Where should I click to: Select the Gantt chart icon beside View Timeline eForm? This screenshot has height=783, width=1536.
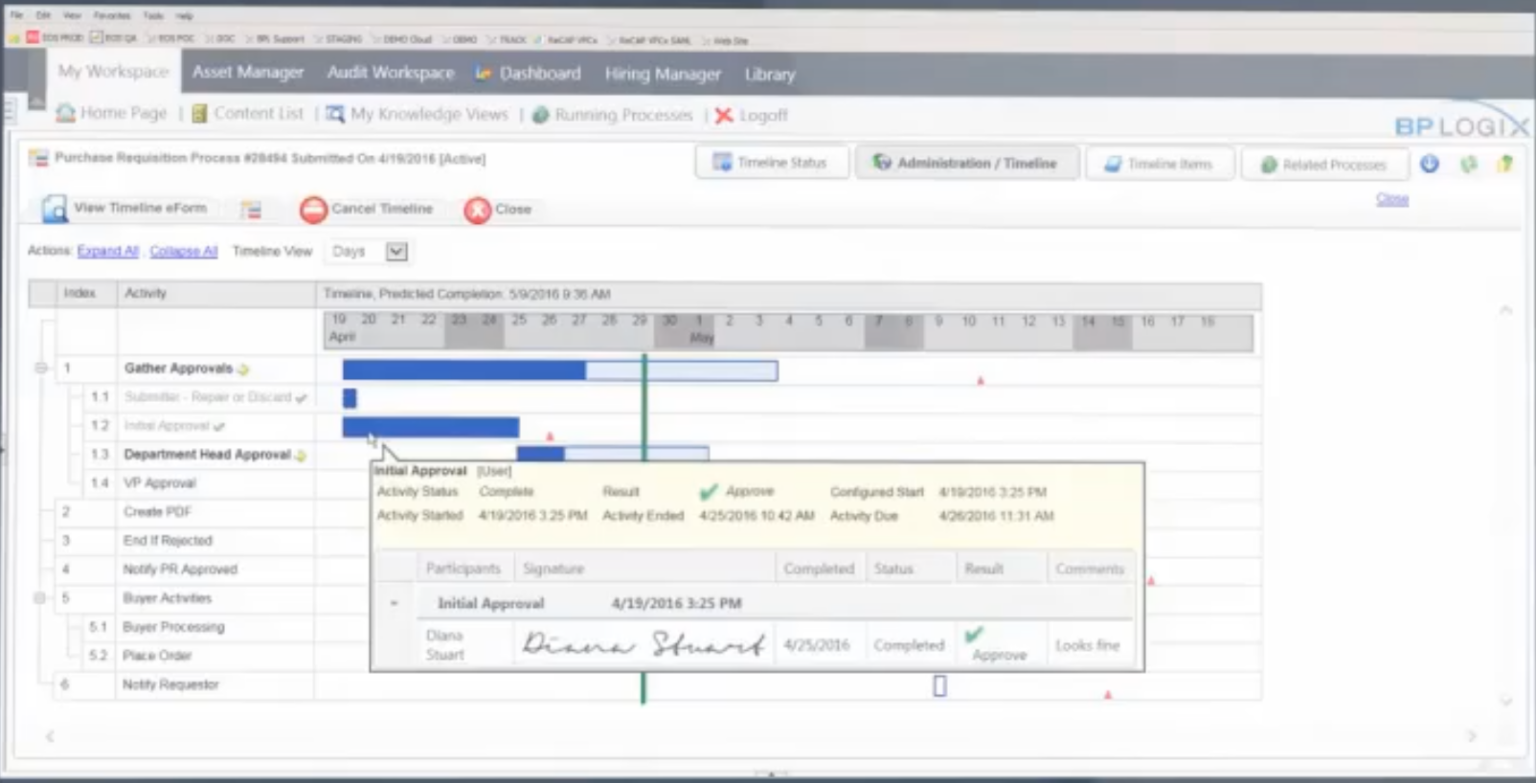tap(251, 209)
